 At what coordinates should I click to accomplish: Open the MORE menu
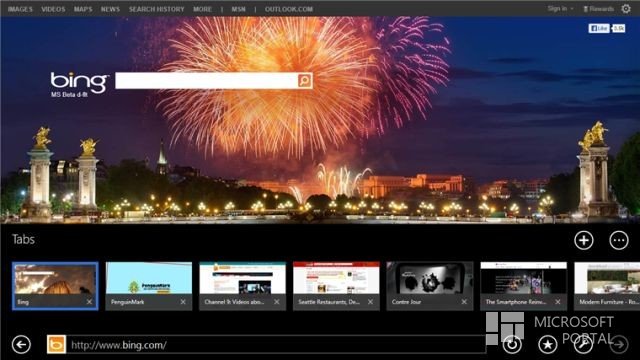coord(202,9)
